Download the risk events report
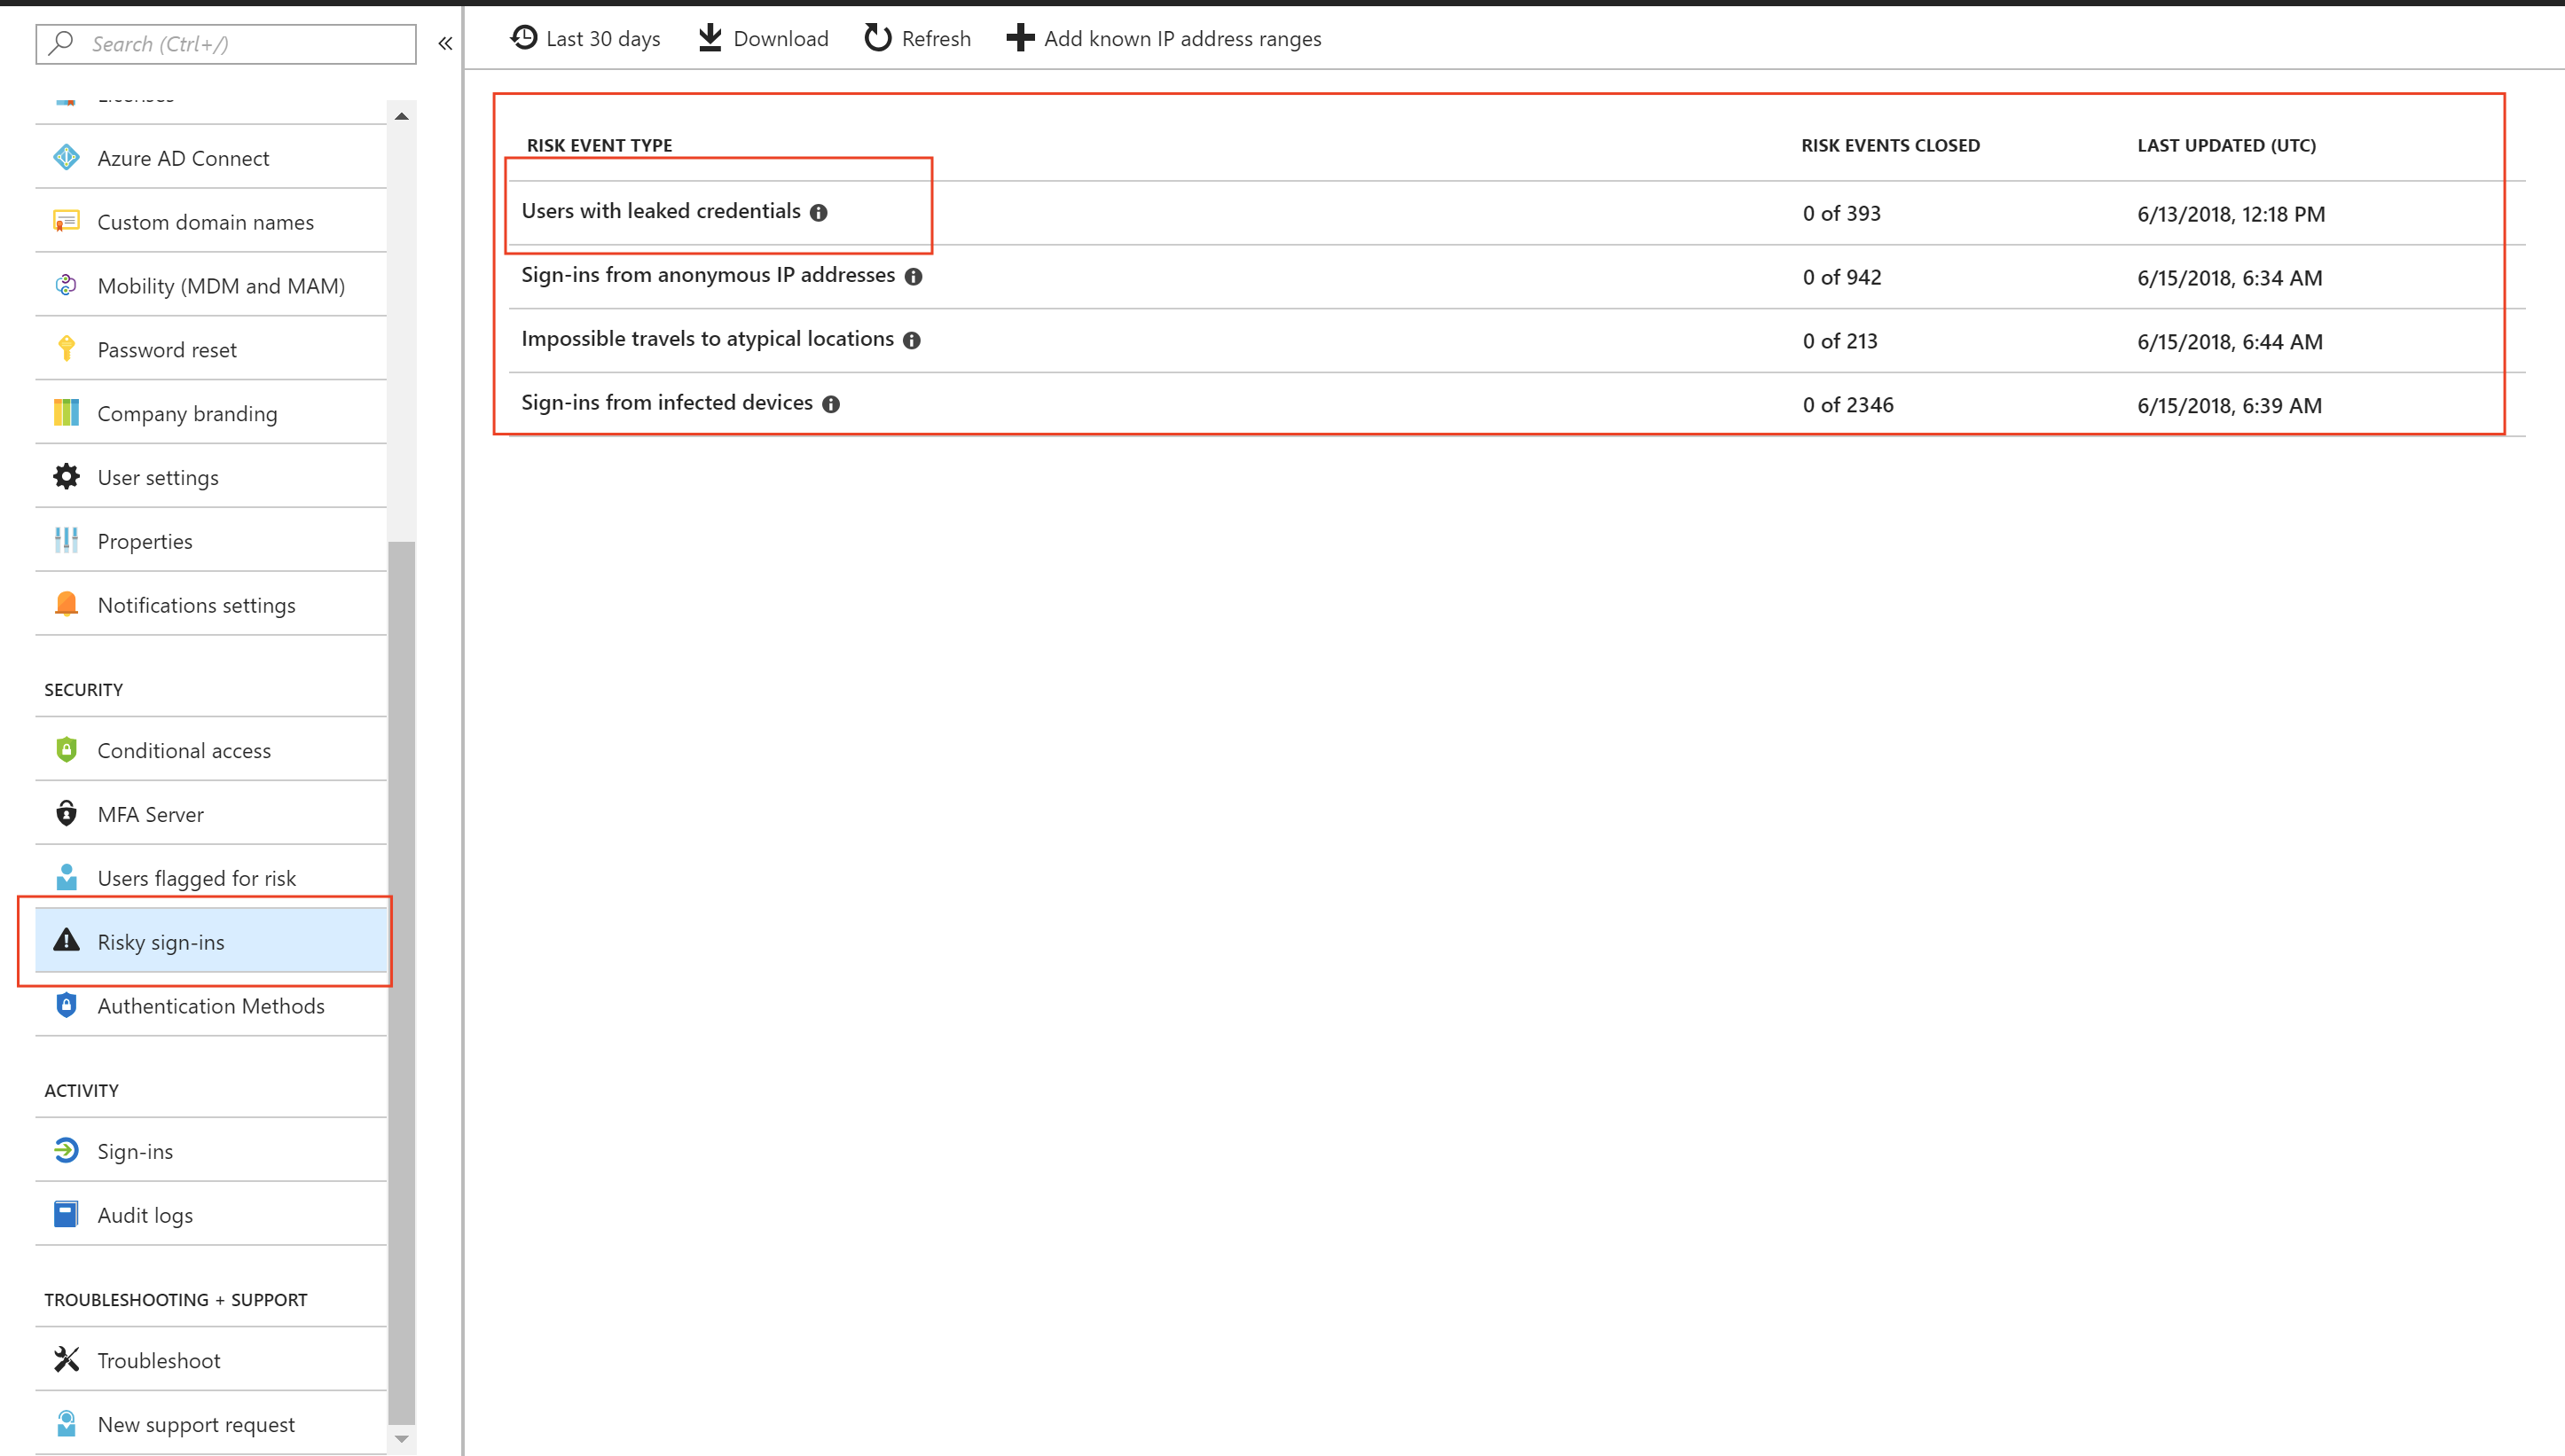The width and height of the screenshot is (2565, 1456). click(x=763, y=39)
